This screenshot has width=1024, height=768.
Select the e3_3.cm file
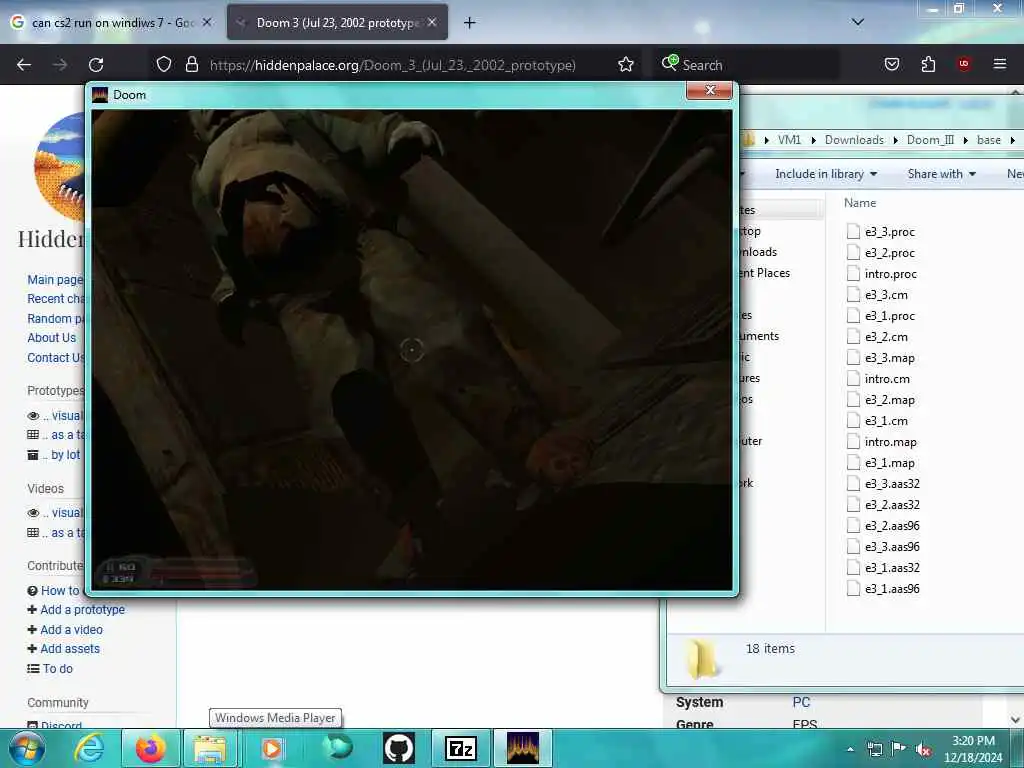pos(886,295)
